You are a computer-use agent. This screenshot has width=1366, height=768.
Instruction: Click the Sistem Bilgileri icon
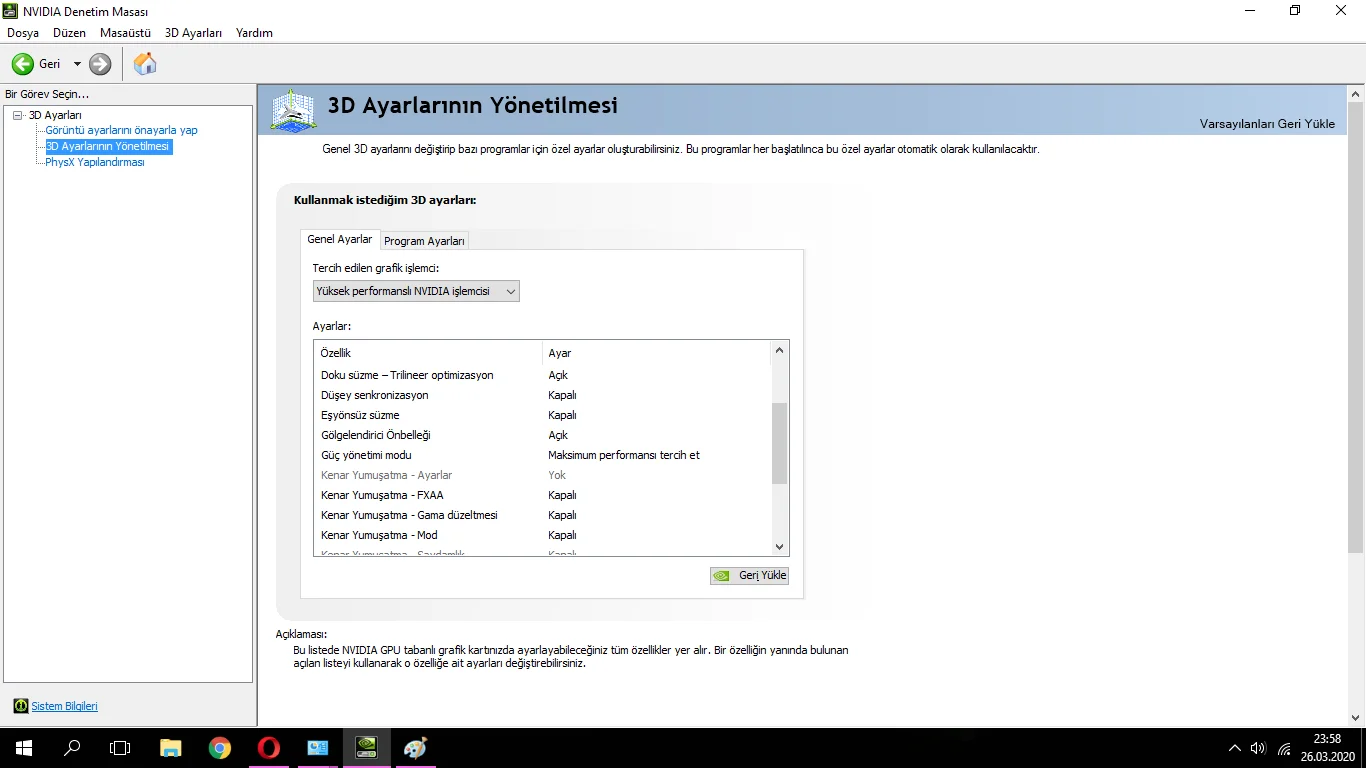coord(21,706)
